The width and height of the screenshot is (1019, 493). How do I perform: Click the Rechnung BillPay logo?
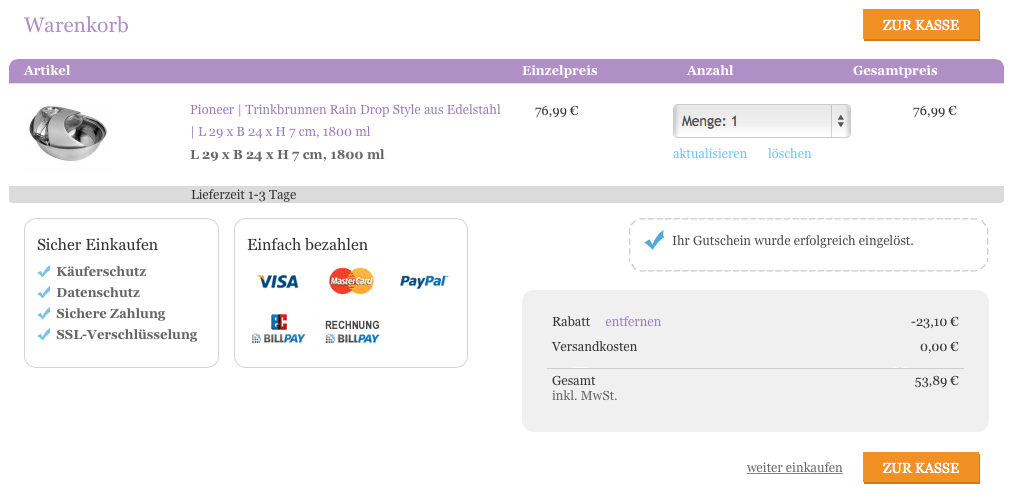pos(352,331)
